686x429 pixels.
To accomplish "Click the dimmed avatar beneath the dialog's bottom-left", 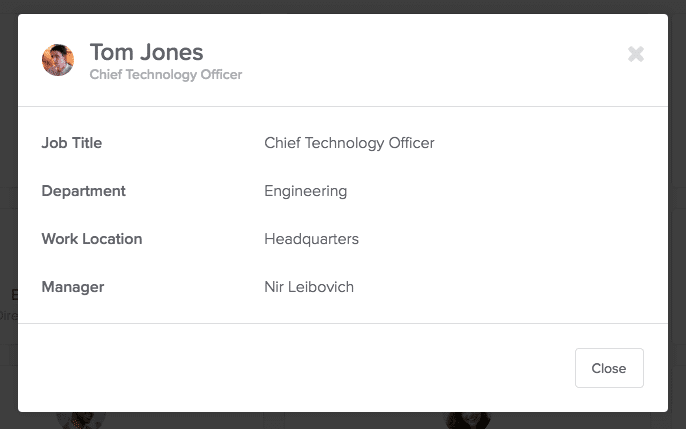I will click(81, 420).
